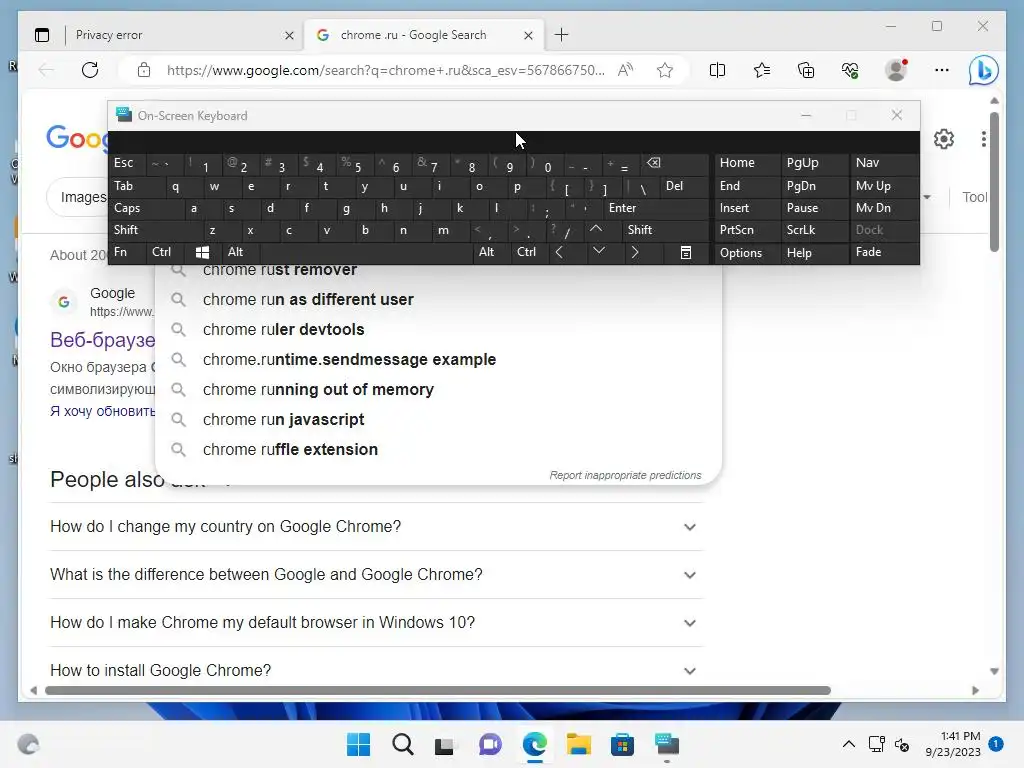Open Edge split screen icon
This screenshot has width=1024, height=768.
[x=717, y=70]
